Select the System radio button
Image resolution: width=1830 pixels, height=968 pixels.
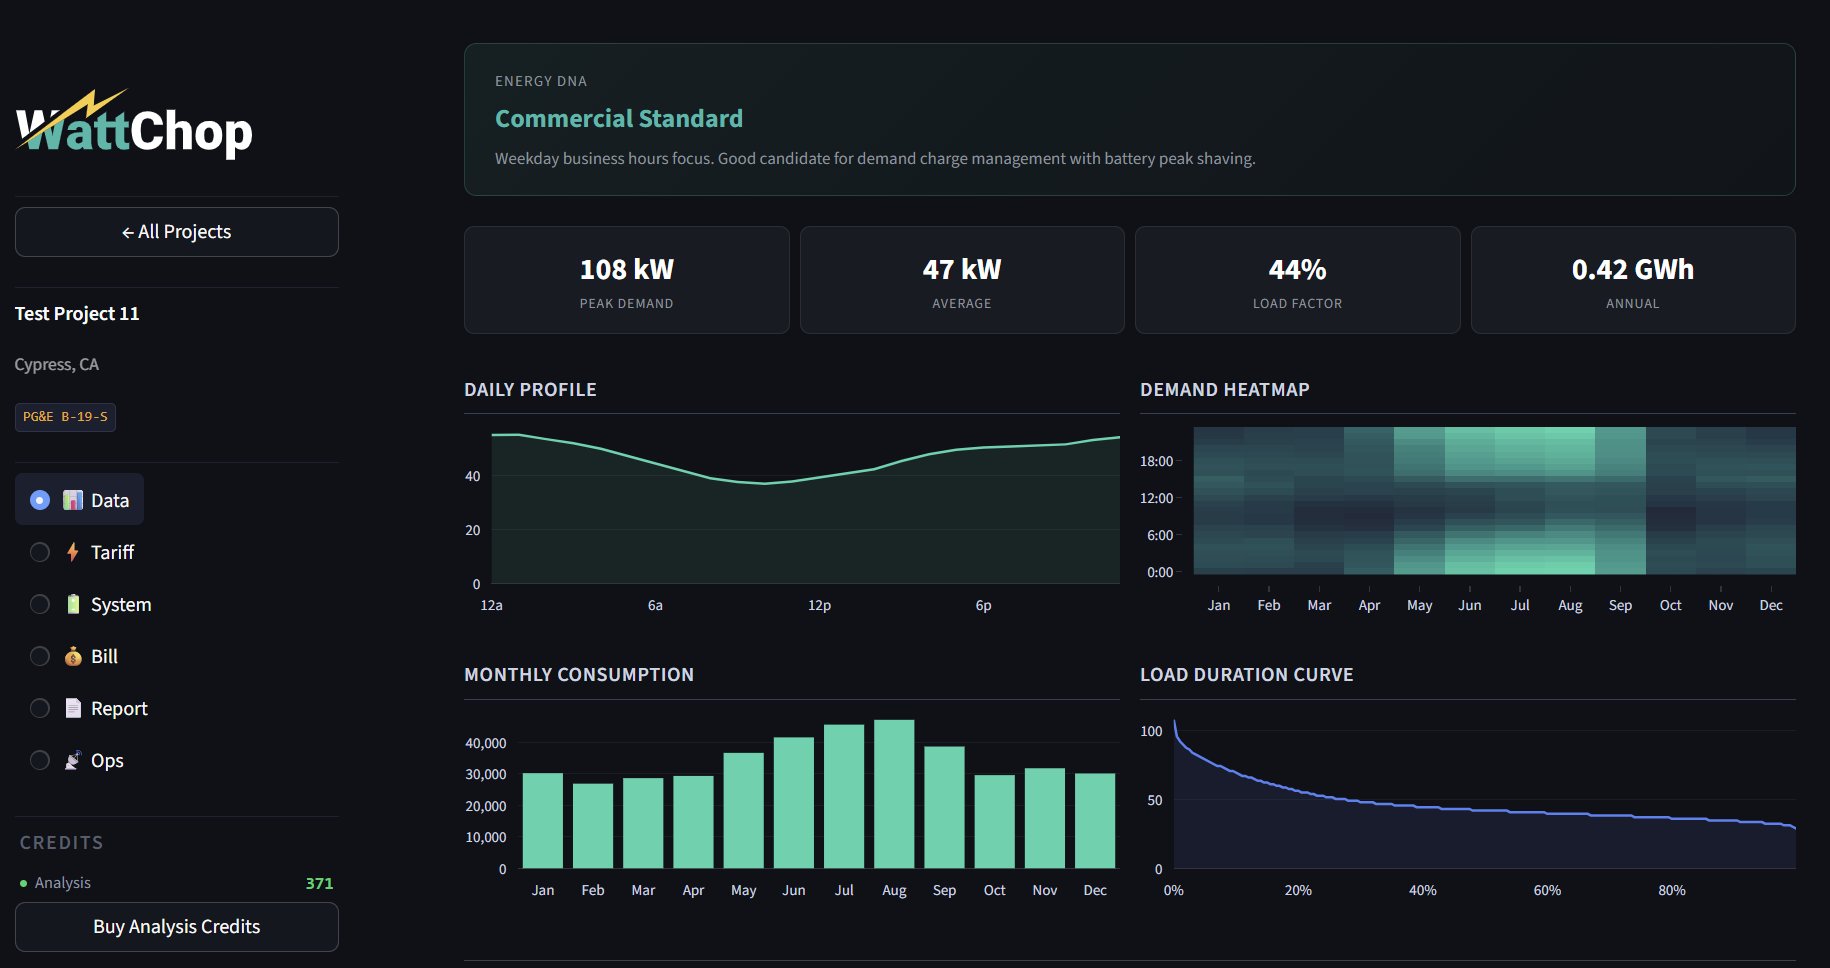click(x=40, y=604)
